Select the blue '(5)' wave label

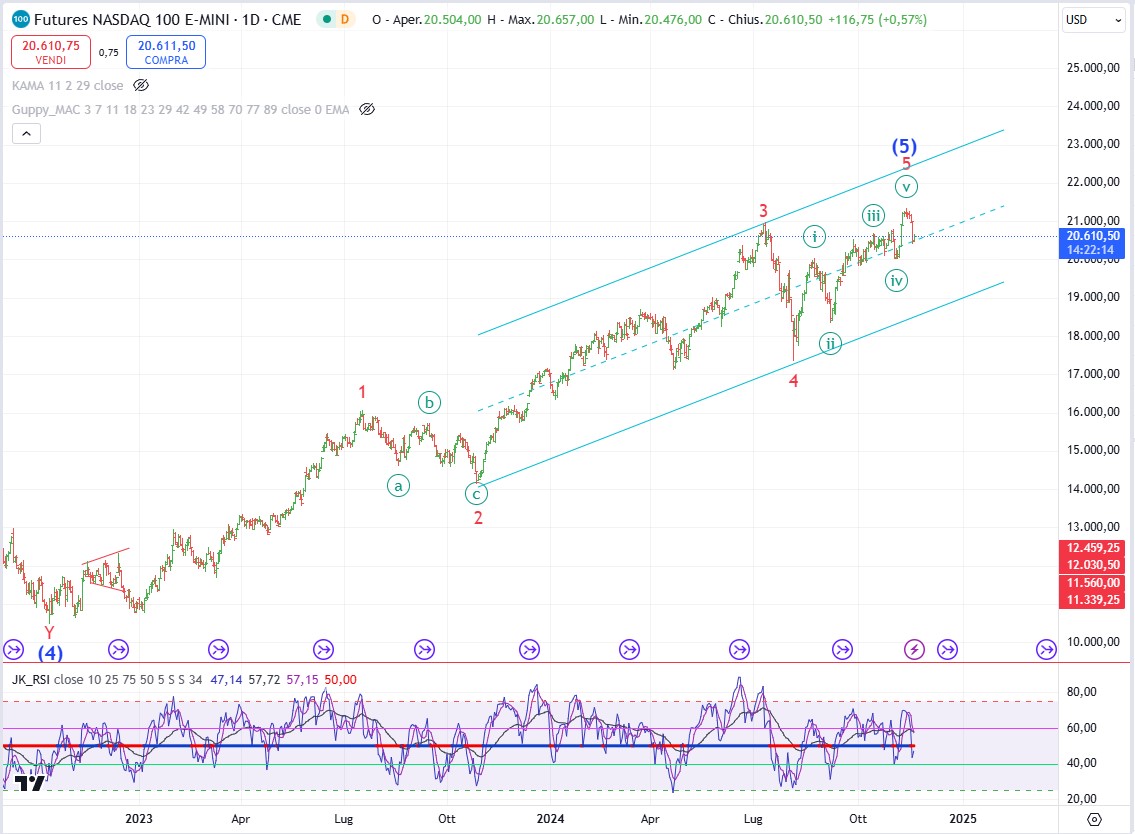904,146
